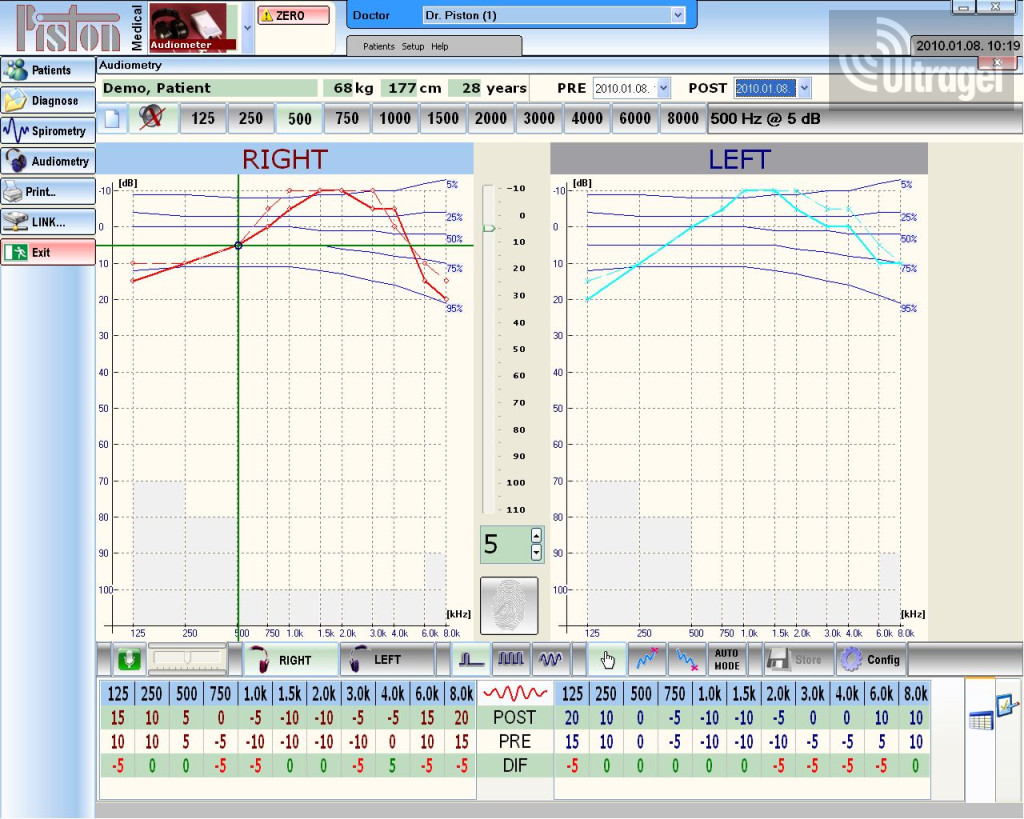The image size is (1024, 819).
Task: Toggle the RIGHT ear selection
Action: coord(283,660)
